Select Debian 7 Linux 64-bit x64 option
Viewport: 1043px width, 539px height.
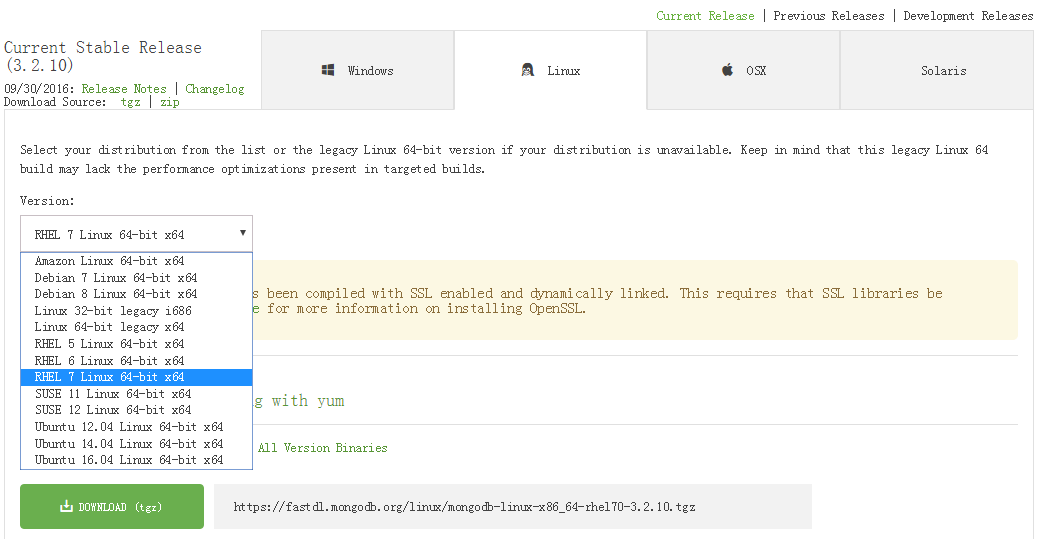[136, 277]
